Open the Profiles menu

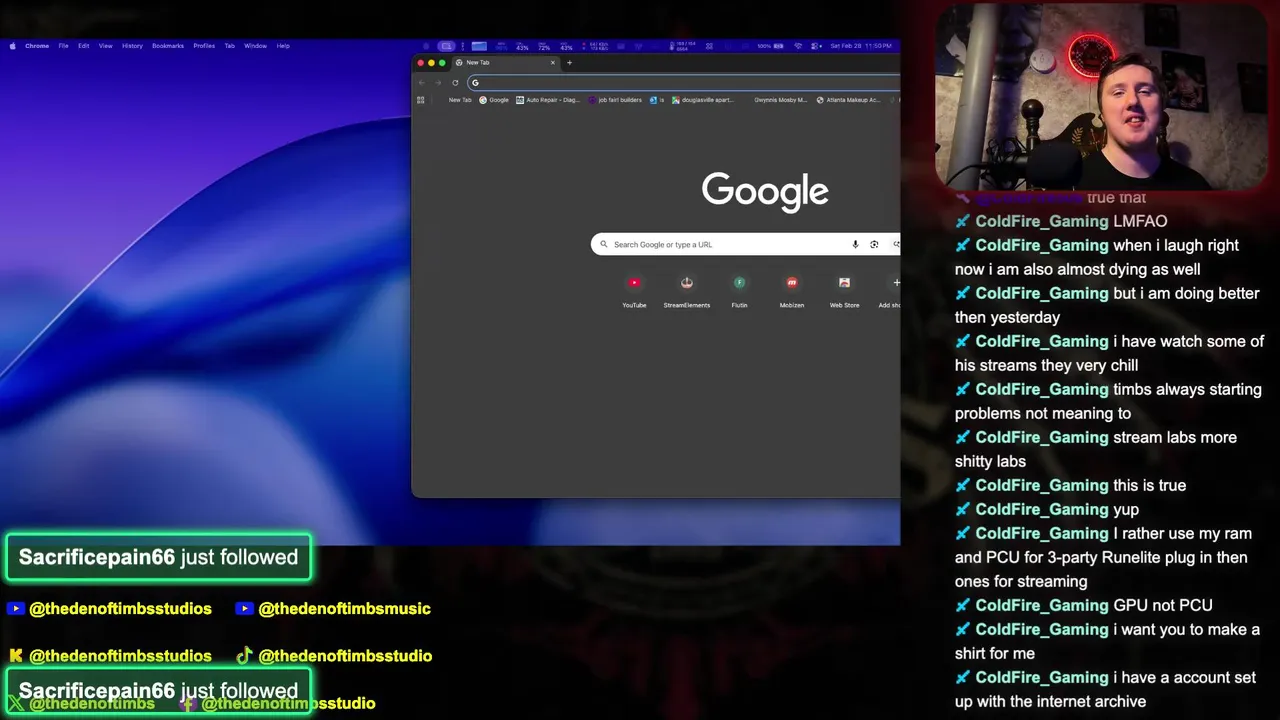pyautogui.click(x=204, y=46)
